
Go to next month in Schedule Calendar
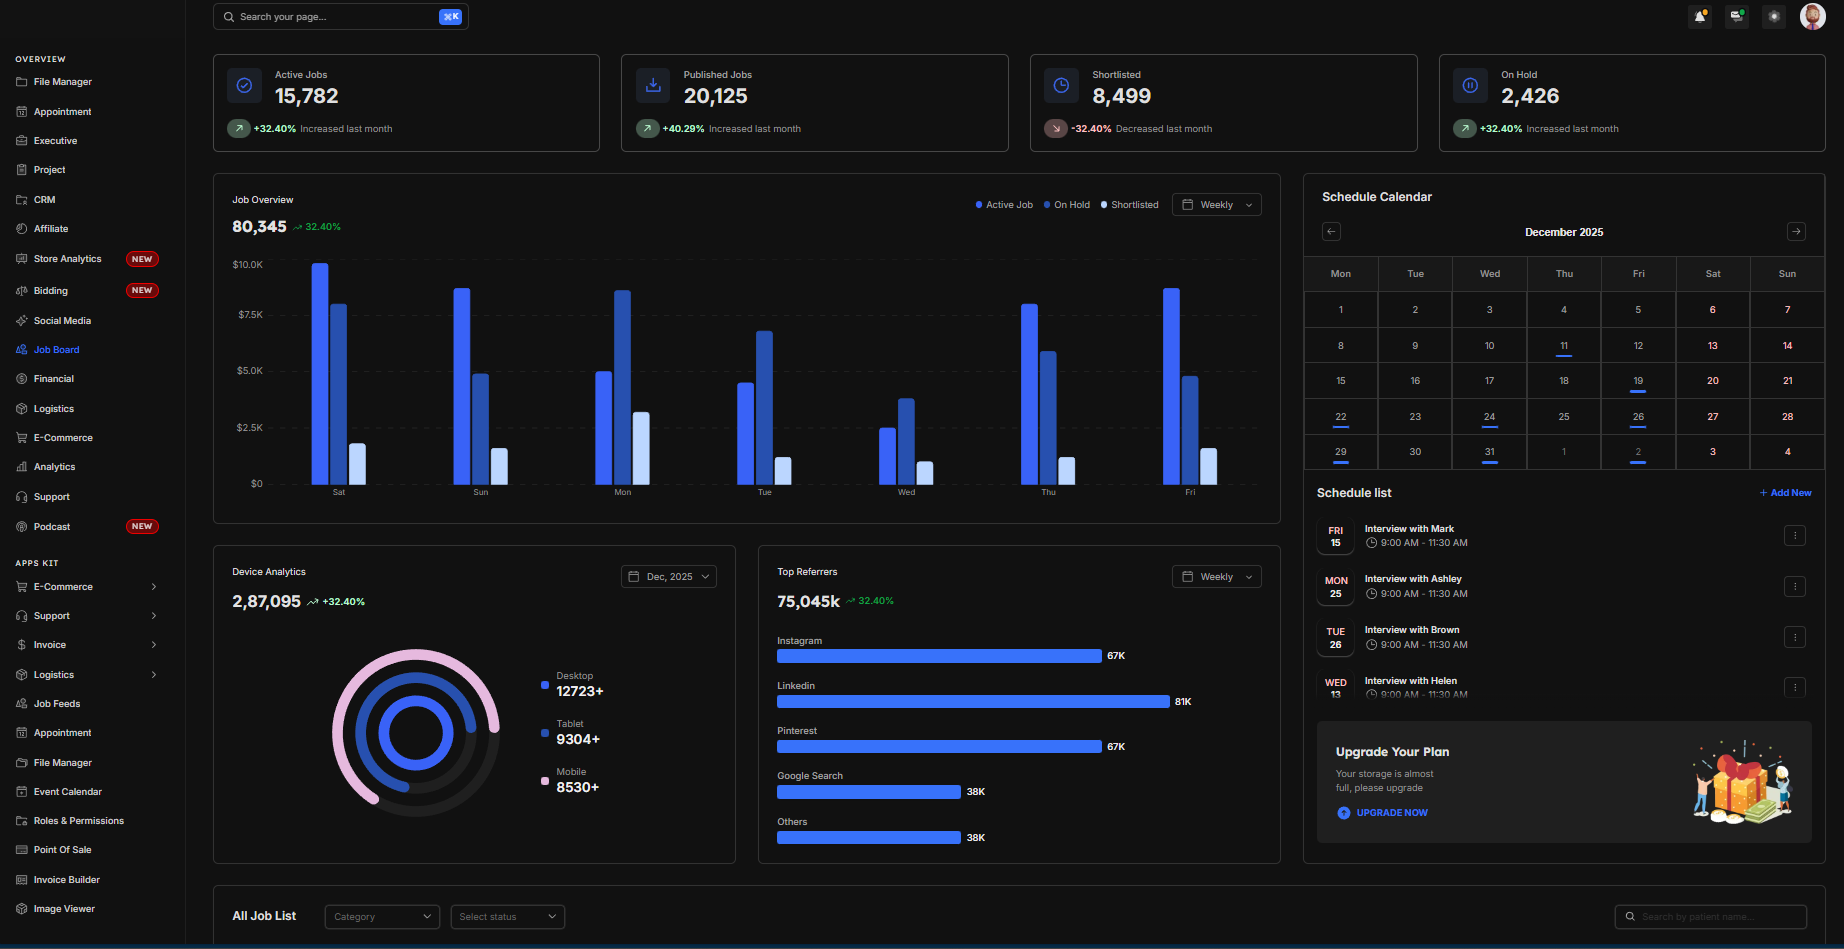click(1796, 232)
